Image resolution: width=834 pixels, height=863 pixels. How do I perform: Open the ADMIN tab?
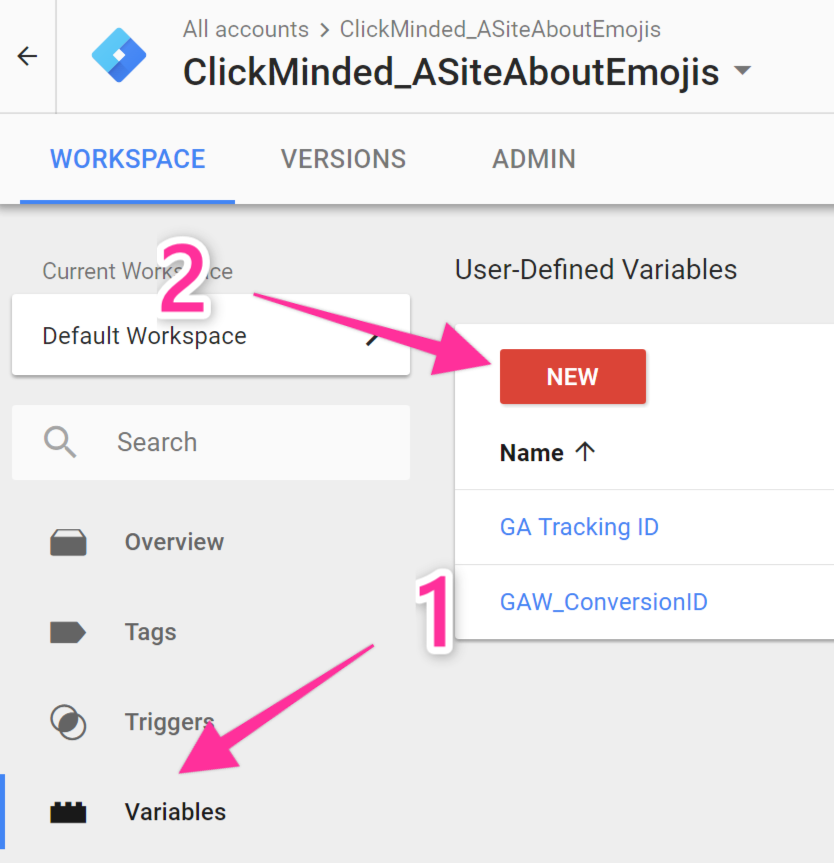[x=533, y=159]
